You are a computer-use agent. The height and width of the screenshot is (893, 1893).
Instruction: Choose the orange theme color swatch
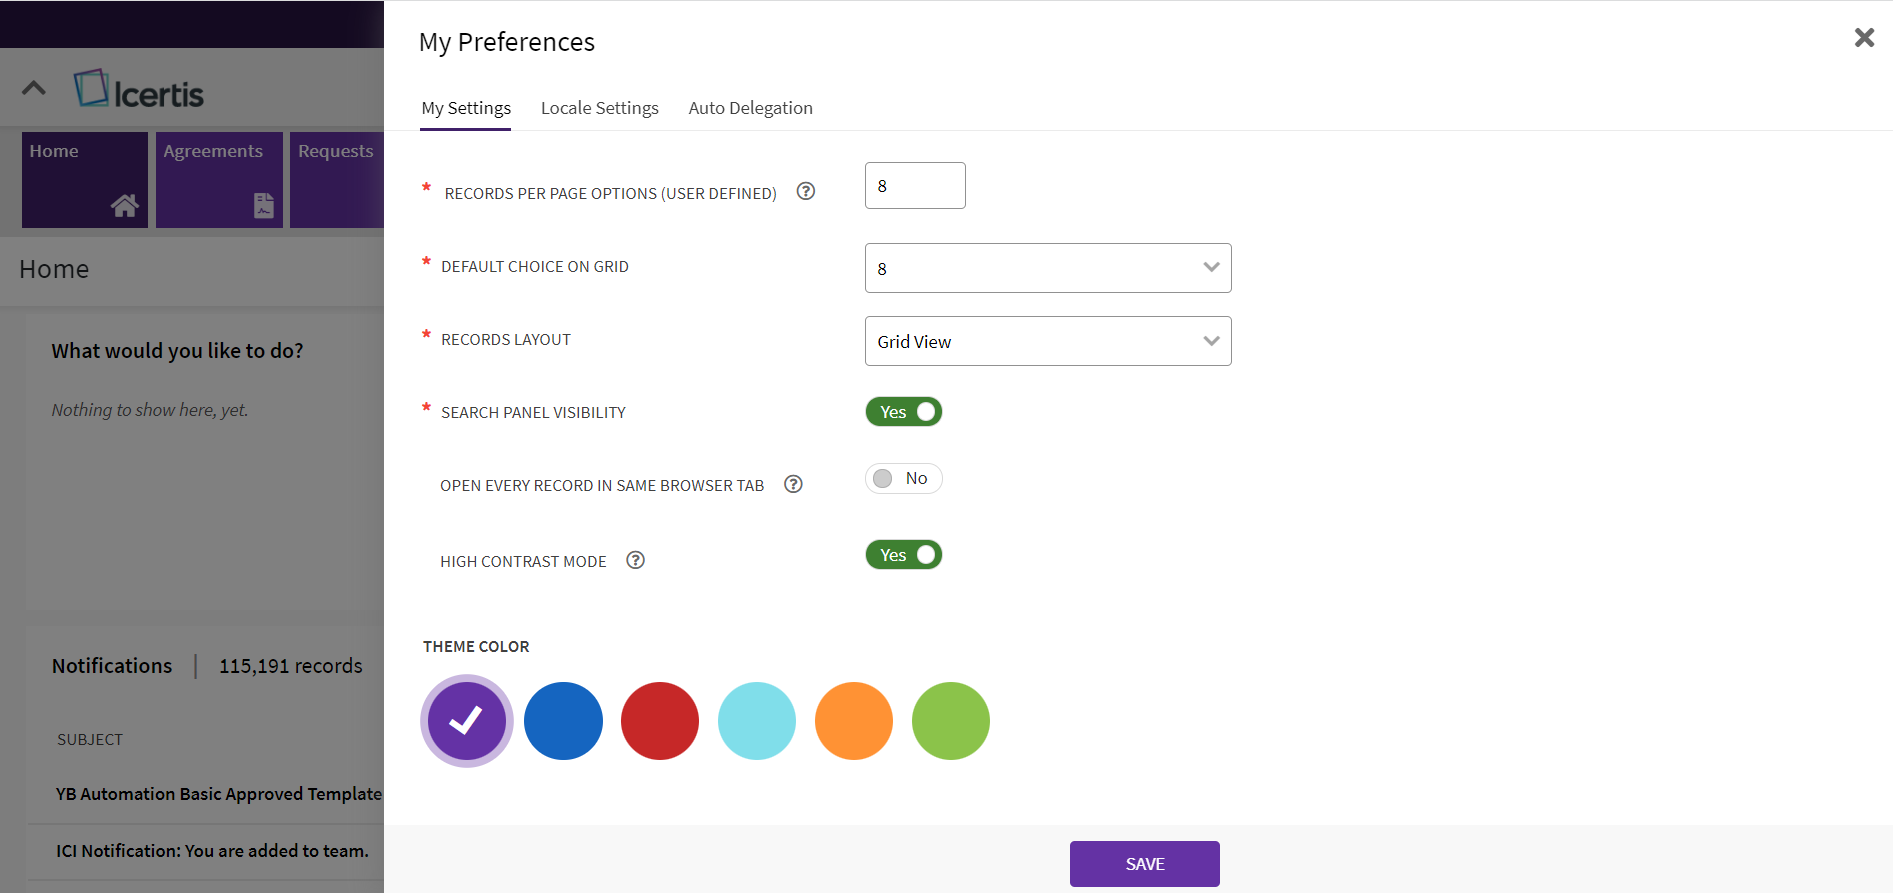coord(853,721)
